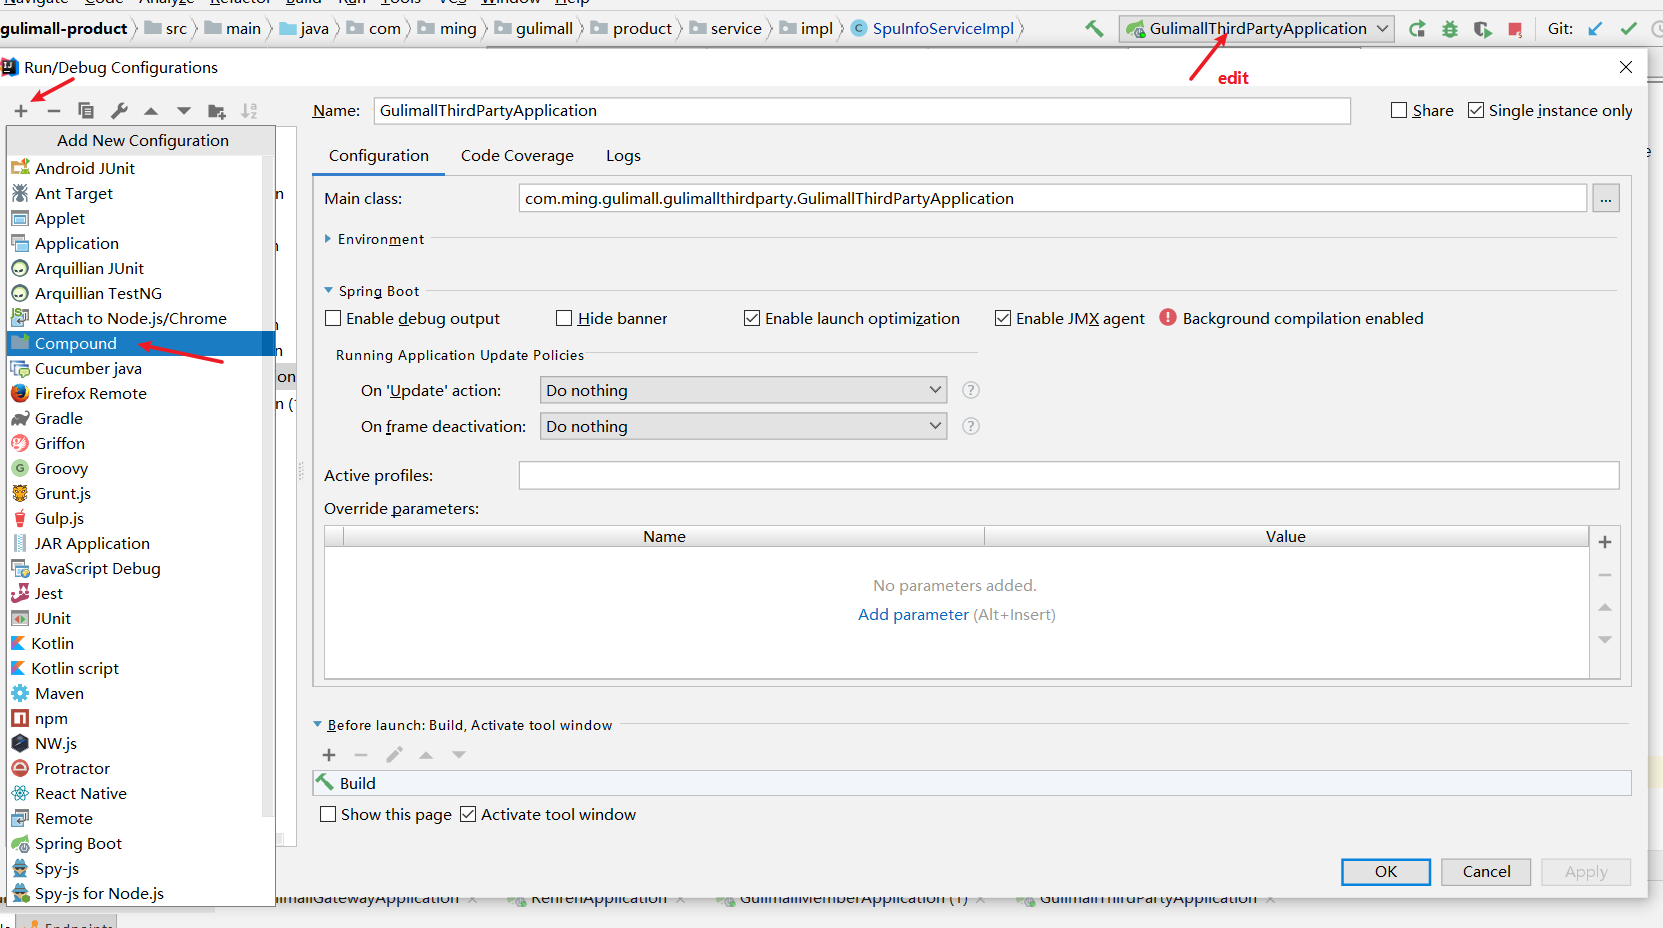Open the On frame deactivation dropdown
This screenshot has height=928, width=1663.
743,426
